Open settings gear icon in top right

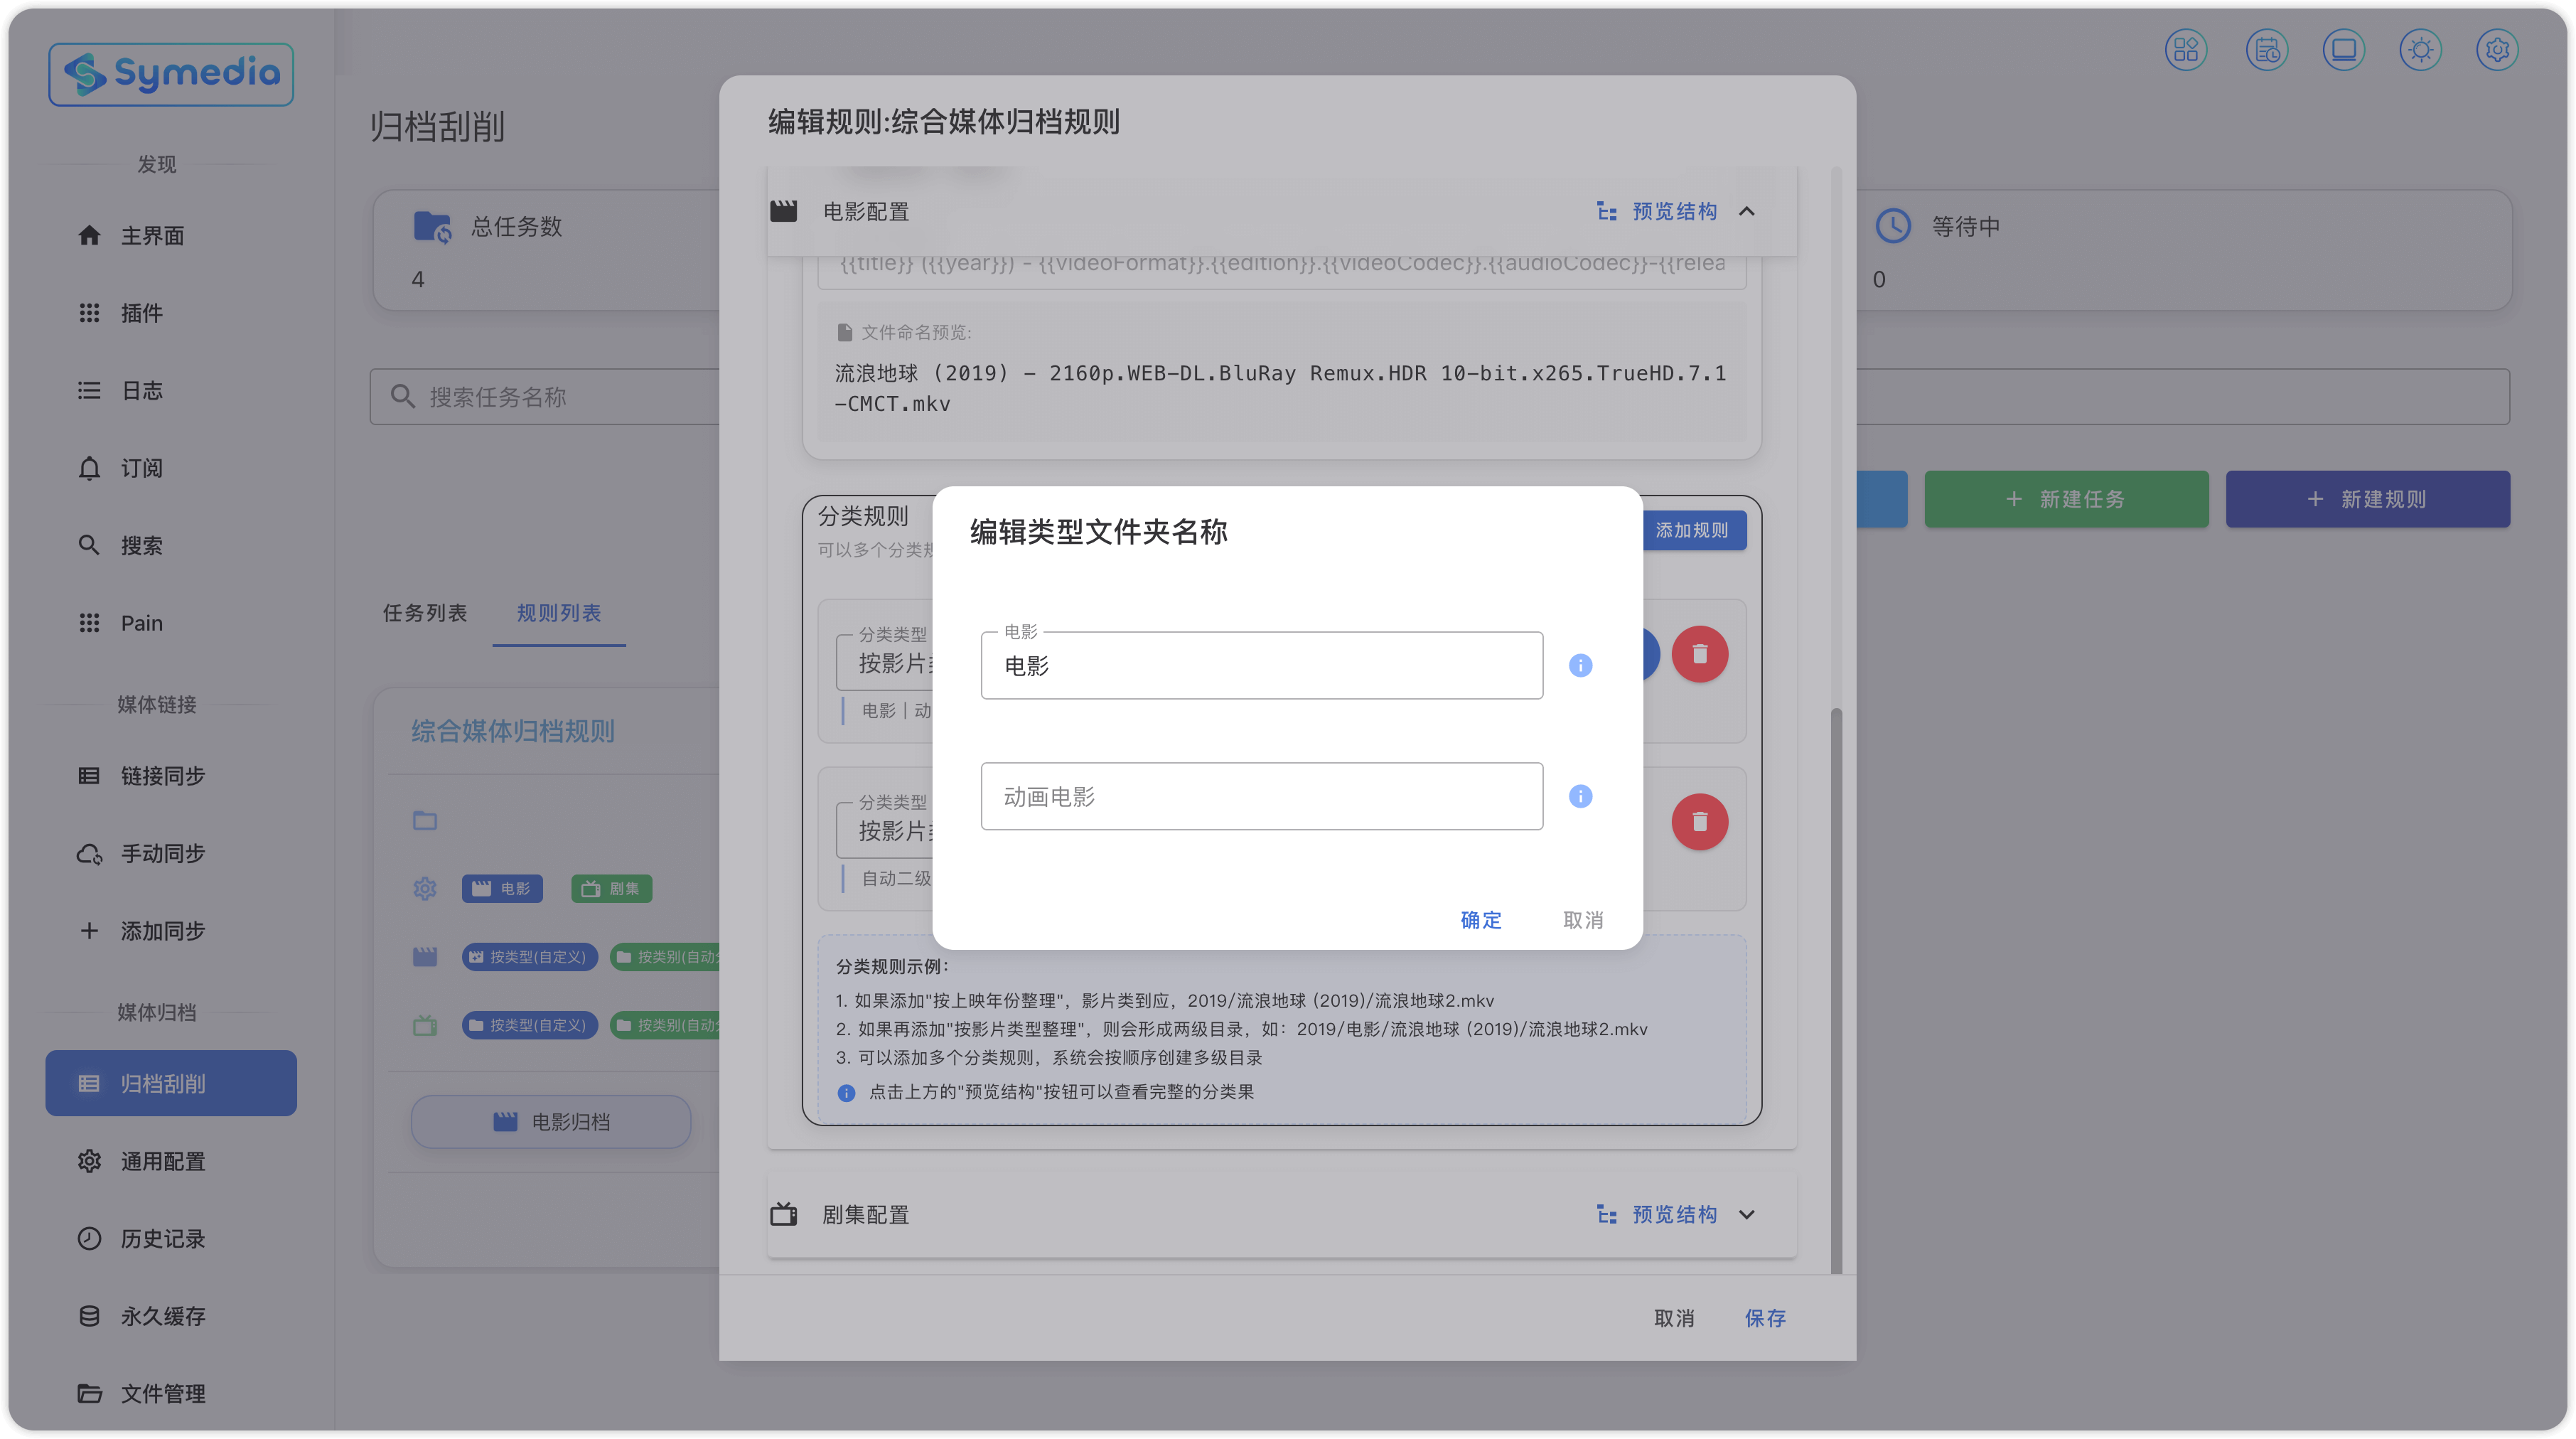[2497, 50]
